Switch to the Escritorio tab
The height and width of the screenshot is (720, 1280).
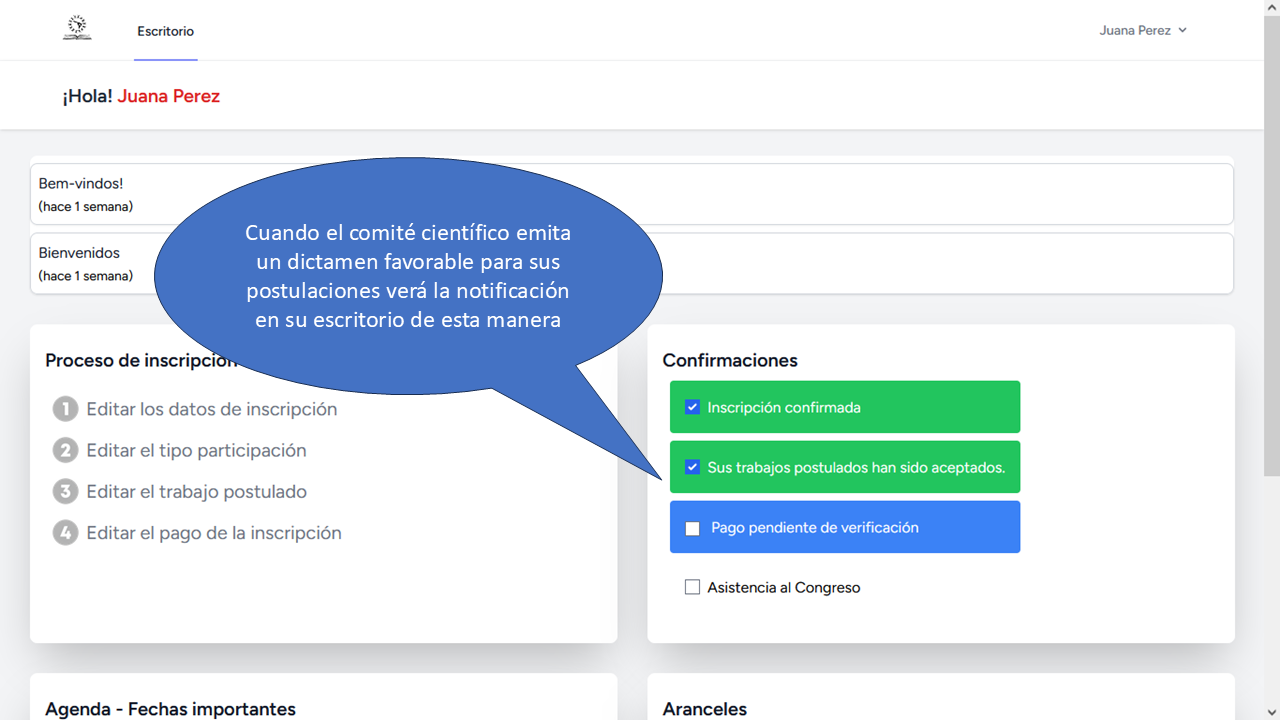166,31
